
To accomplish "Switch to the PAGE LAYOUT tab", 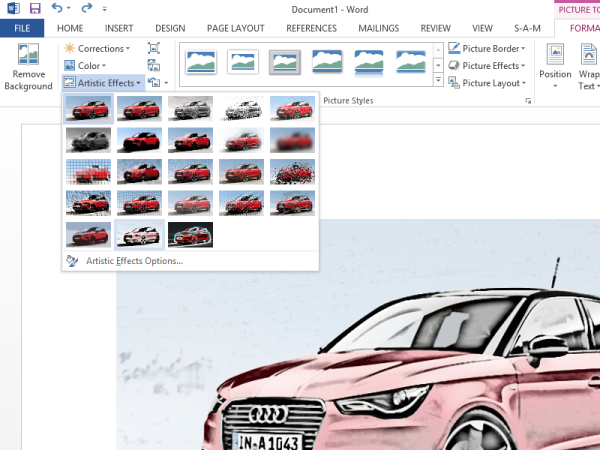I will click(x=236, y=28).
